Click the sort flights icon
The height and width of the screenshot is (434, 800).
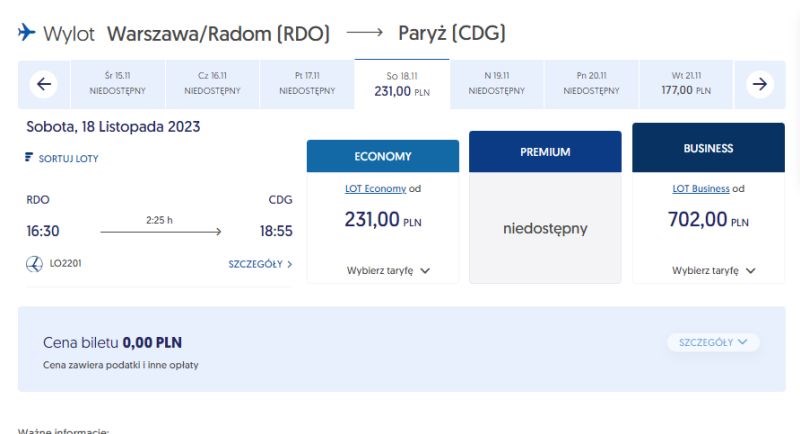(29, 157)
